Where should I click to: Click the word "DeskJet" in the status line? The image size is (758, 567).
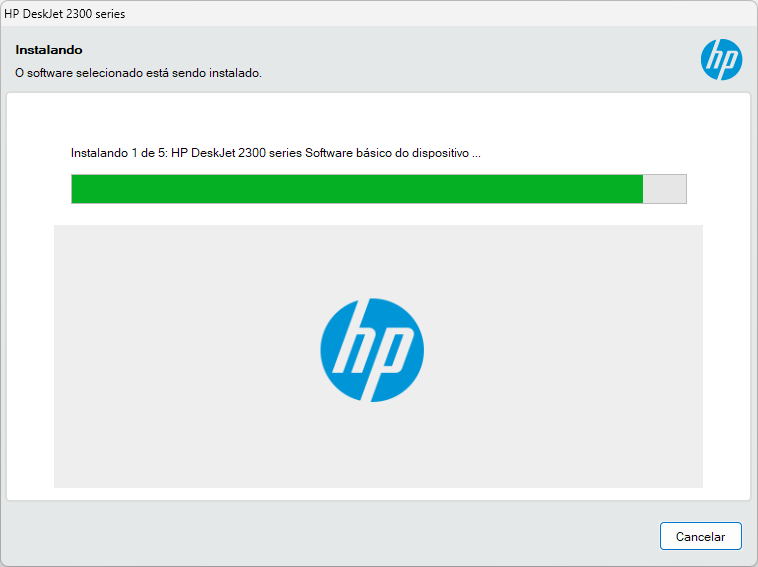213,153
